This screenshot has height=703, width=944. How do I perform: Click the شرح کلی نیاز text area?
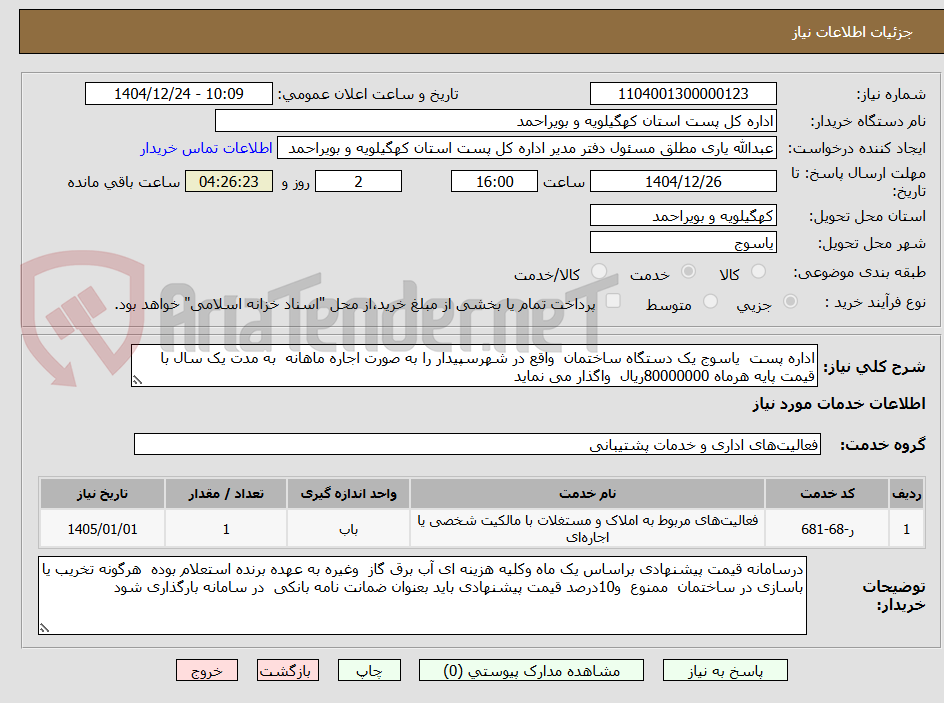tap(474, 366)
